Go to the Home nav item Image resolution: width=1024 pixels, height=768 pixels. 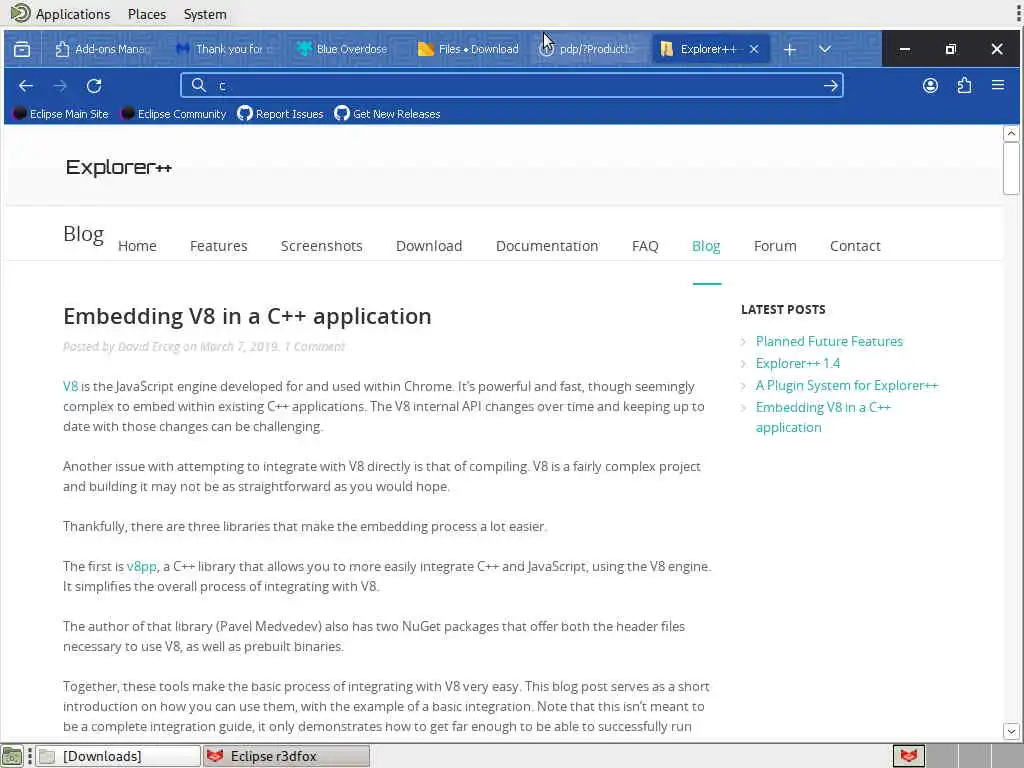137,246
